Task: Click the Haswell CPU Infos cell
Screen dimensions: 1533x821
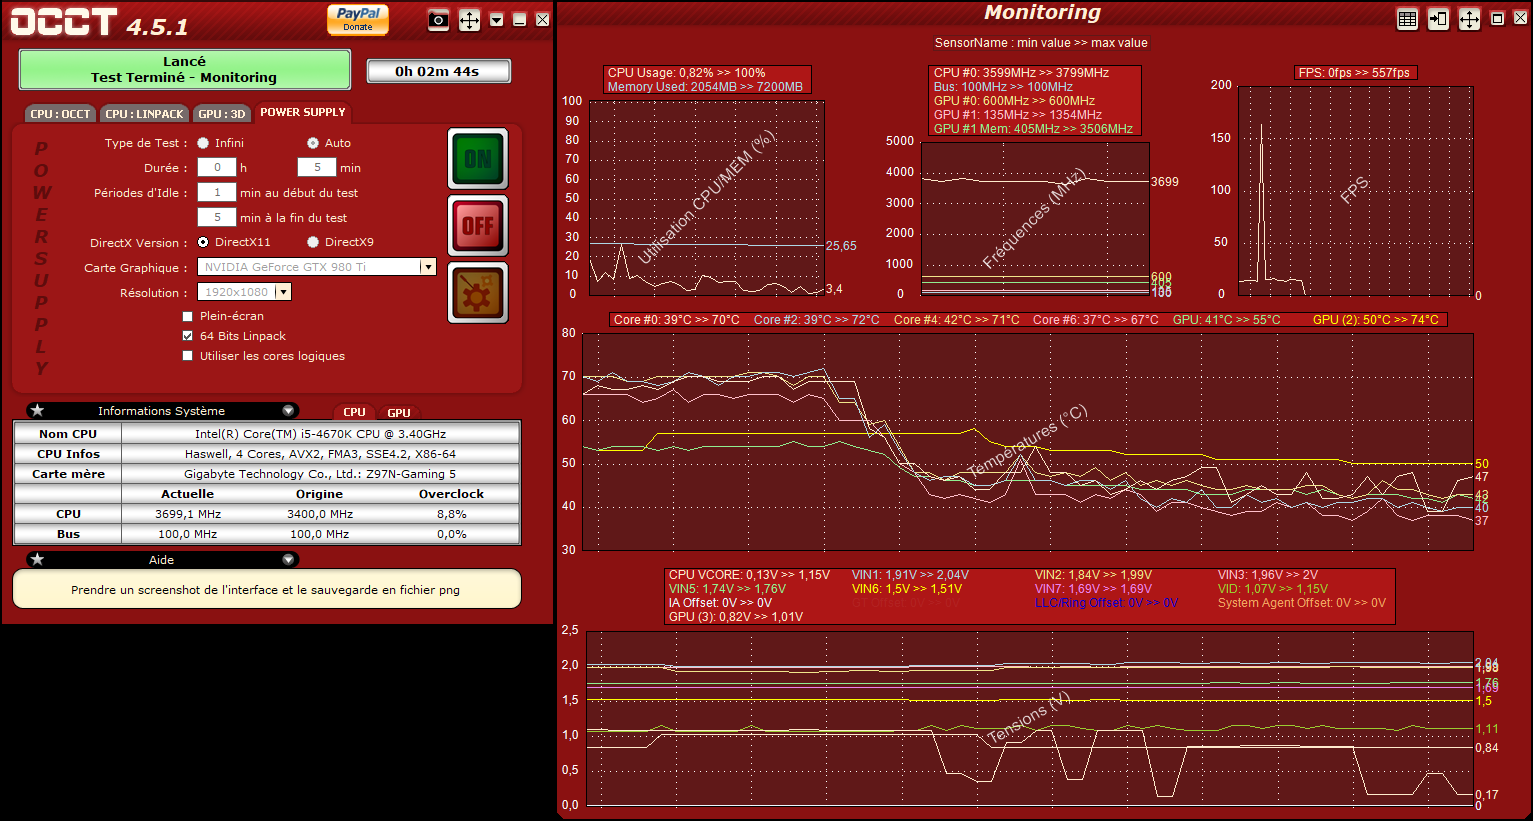Action: 321,454
